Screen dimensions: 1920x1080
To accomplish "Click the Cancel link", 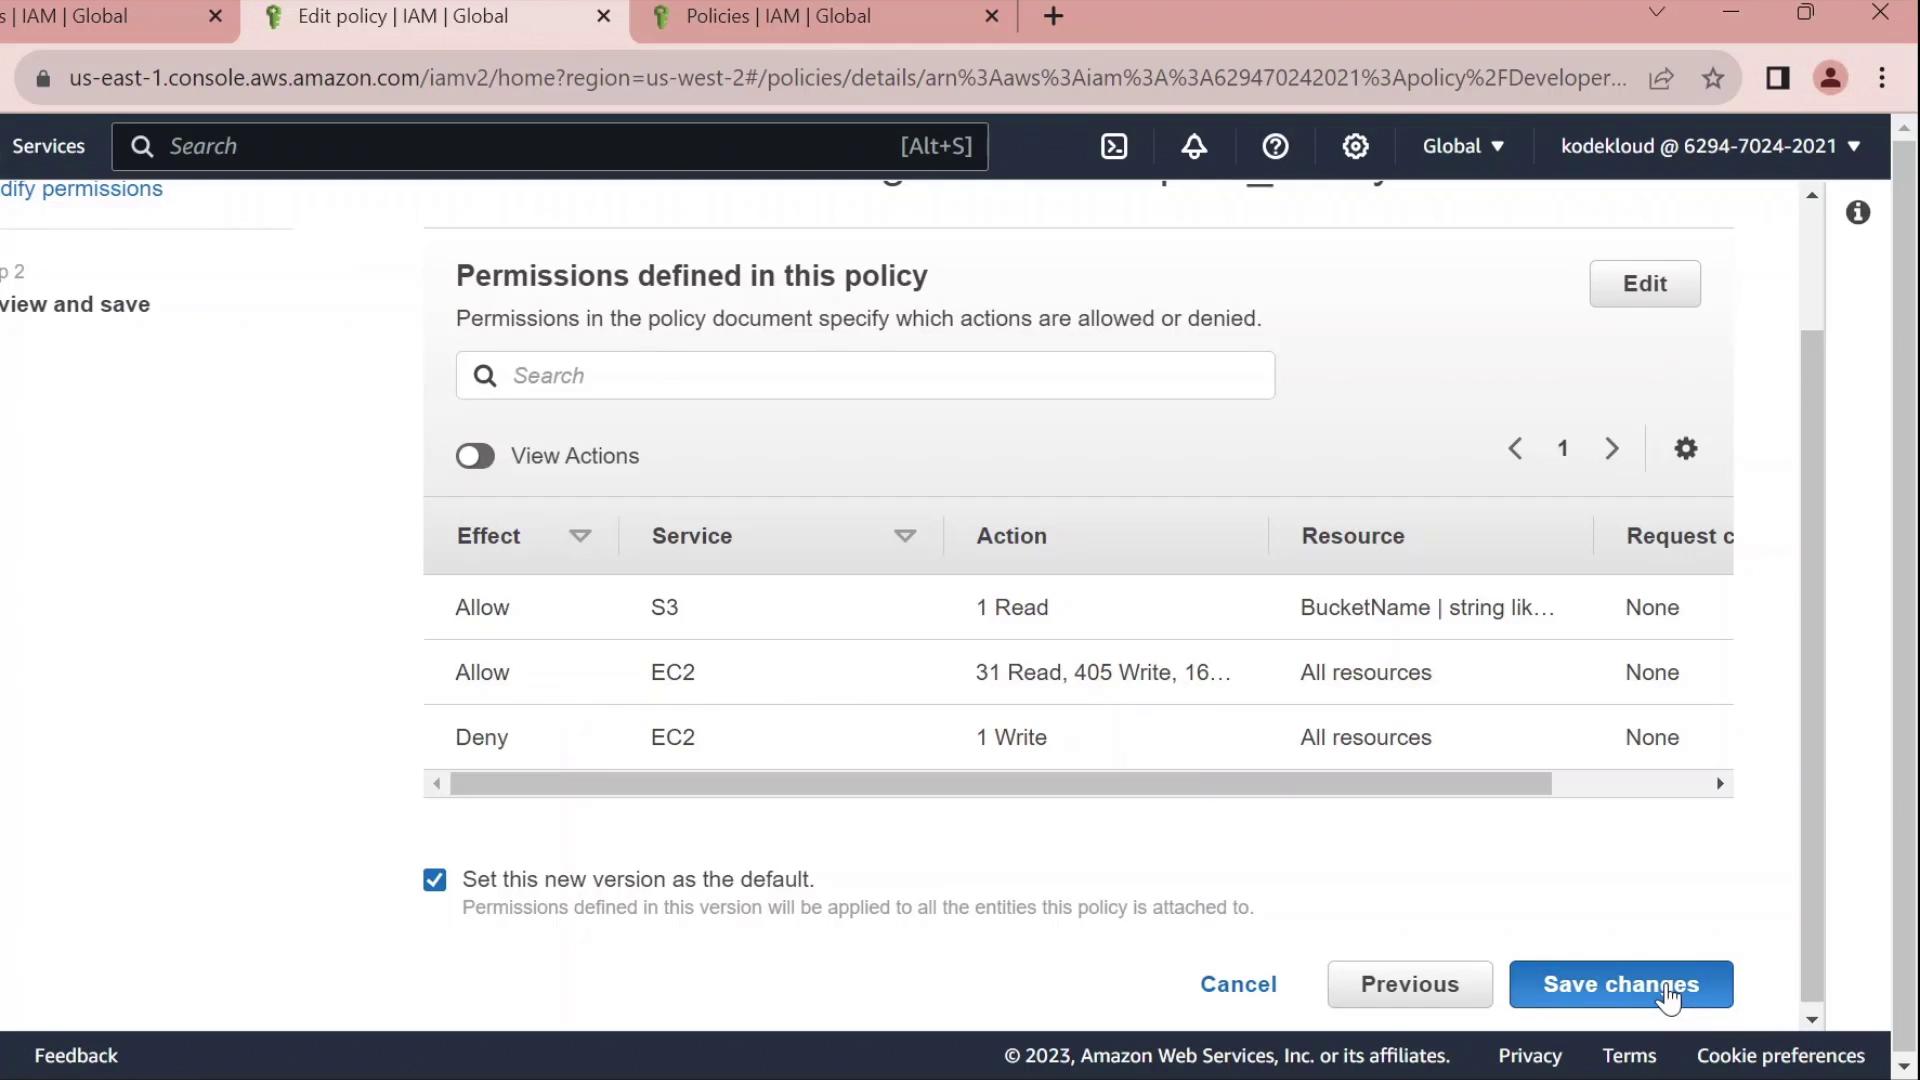I will [x=1238, y=984].
